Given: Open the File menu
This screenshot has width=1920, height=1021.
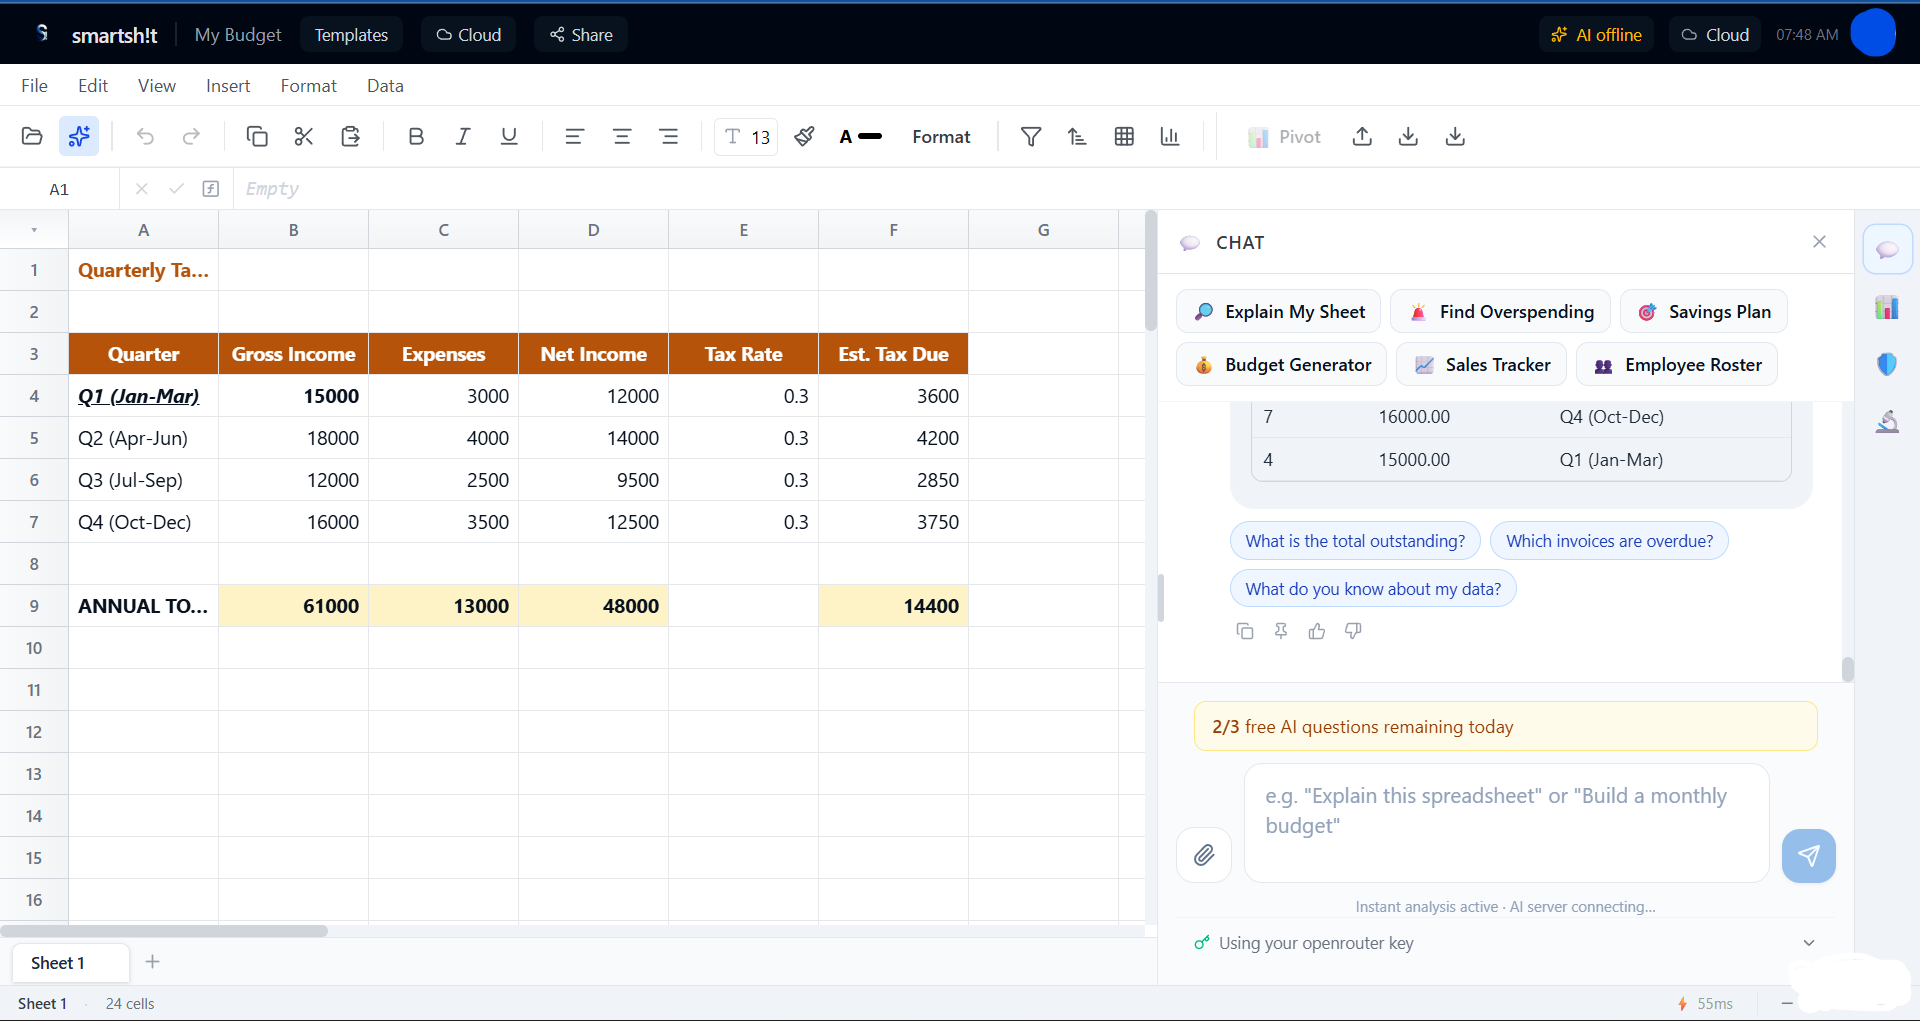Looking at the screenshot, I should coord(35,86).
